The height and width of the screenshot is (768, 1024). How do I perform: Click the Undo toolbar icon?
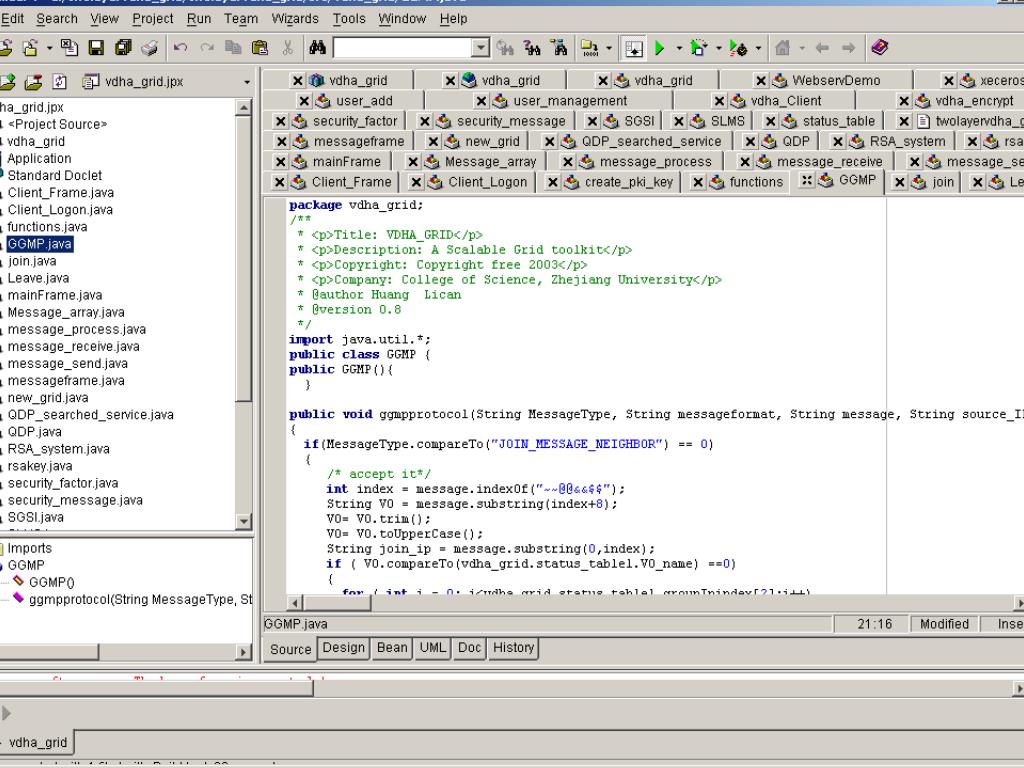181,48
